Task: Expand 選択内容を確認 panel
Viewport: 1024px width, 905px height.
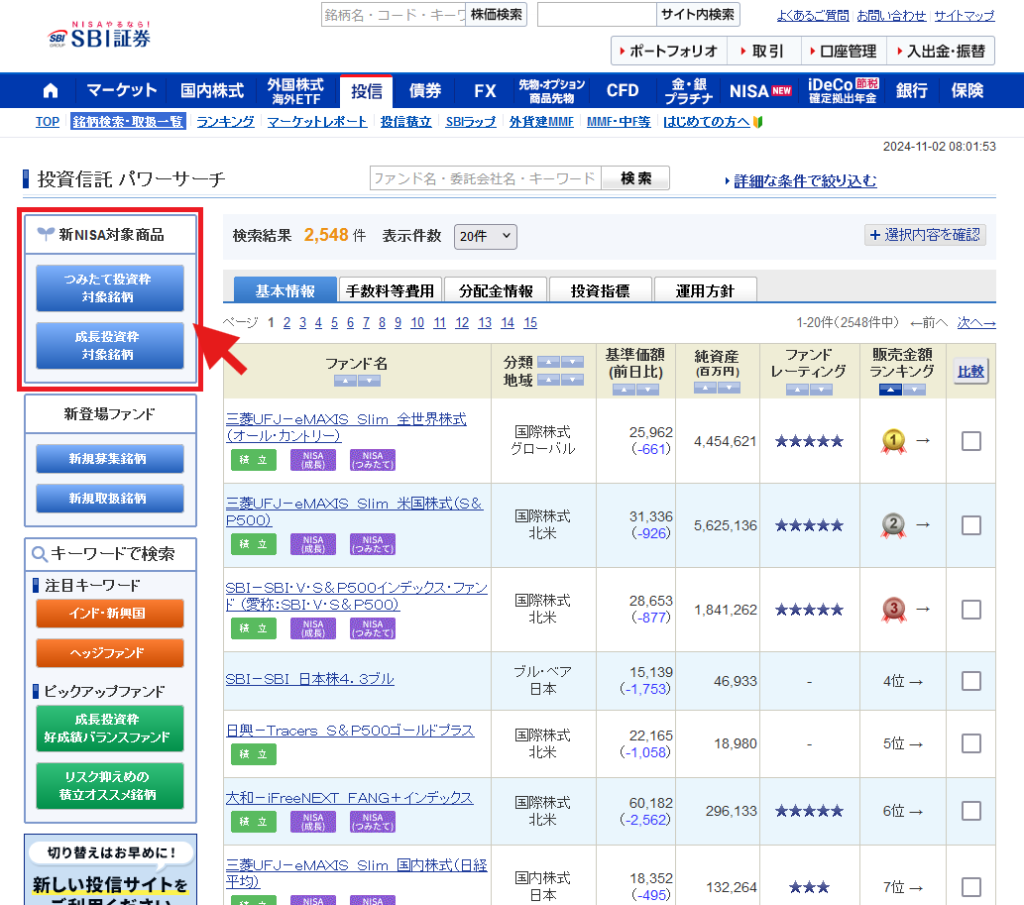Action: click(x=925, y=235)
